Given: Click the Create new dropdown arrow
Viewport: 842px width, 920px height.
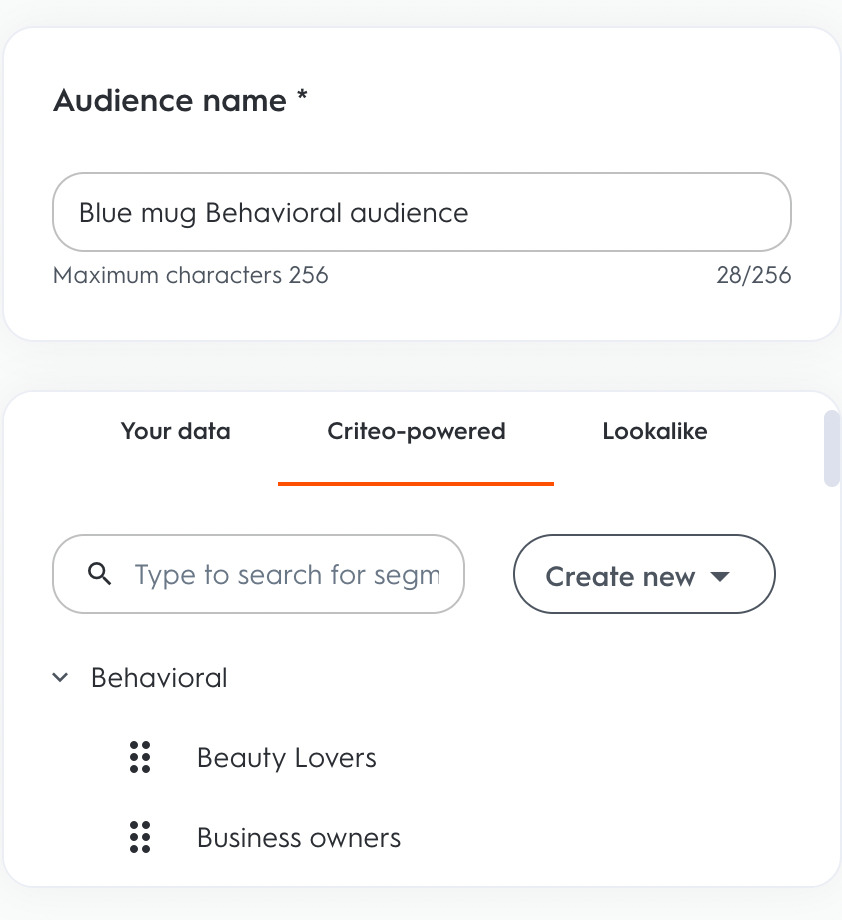Looking at the screenshot, I should tap(720, 576).
